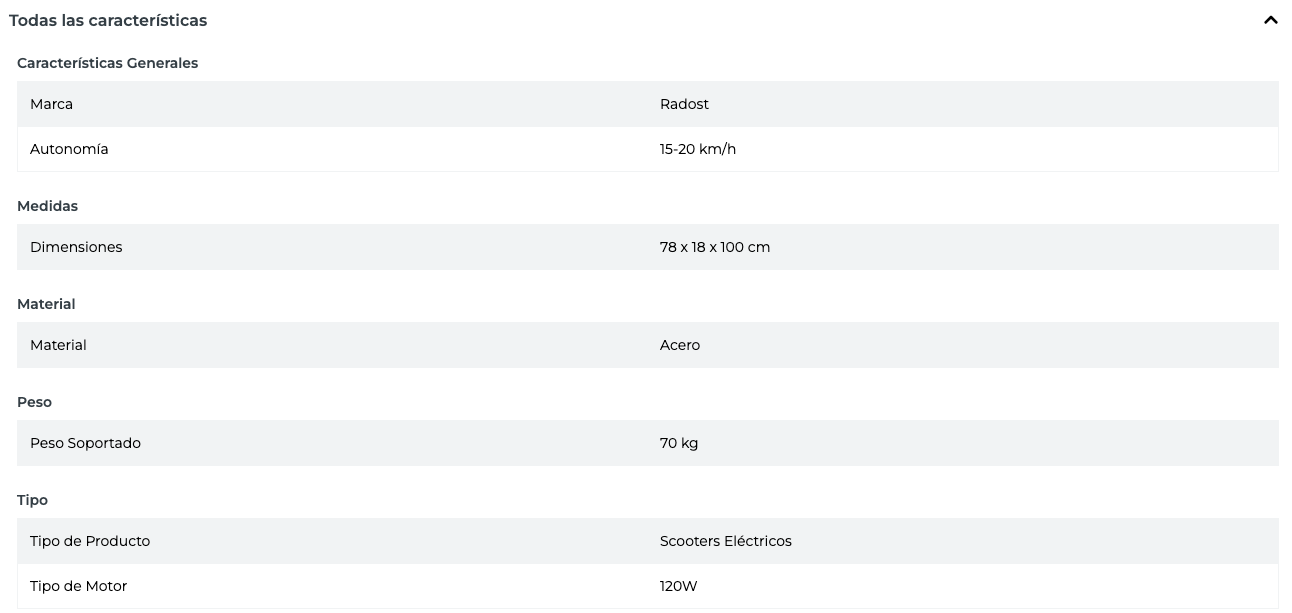1292x613 pixels.
Task: Select the Acero material value
Action: pos(680,345)
